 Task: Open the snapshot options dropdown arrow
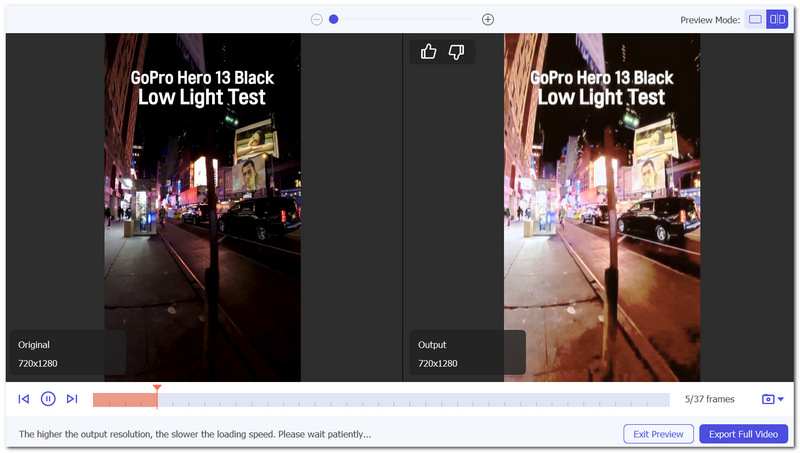(x=781, y=399)
